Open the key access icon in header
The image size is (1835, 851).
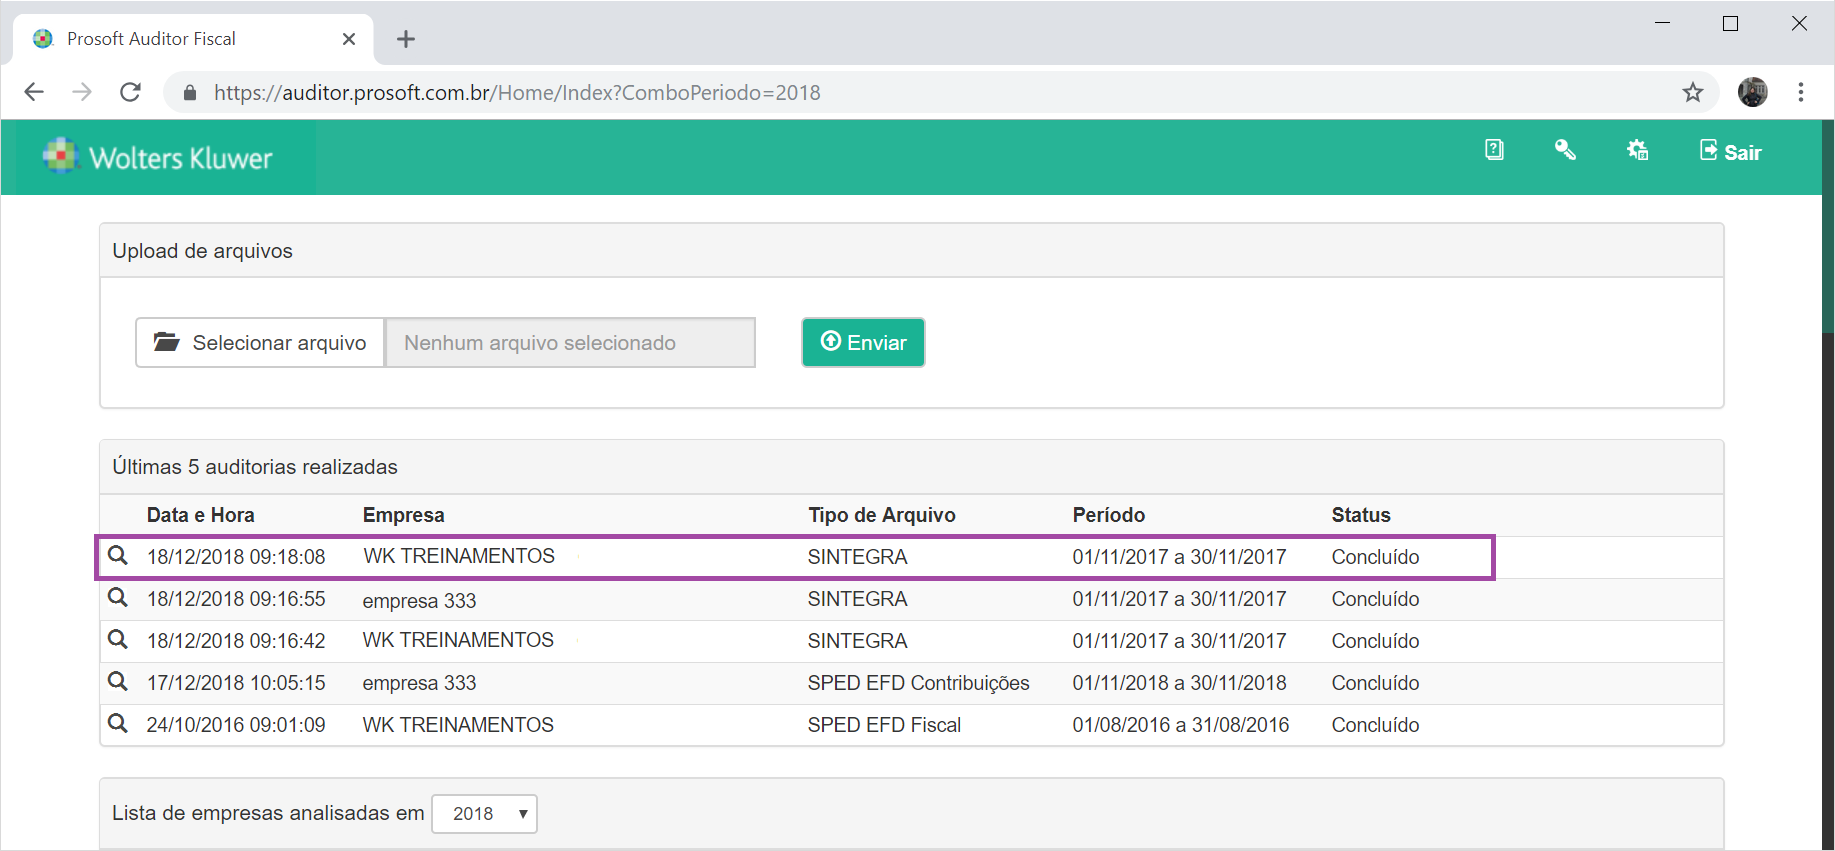(1565, 150)
